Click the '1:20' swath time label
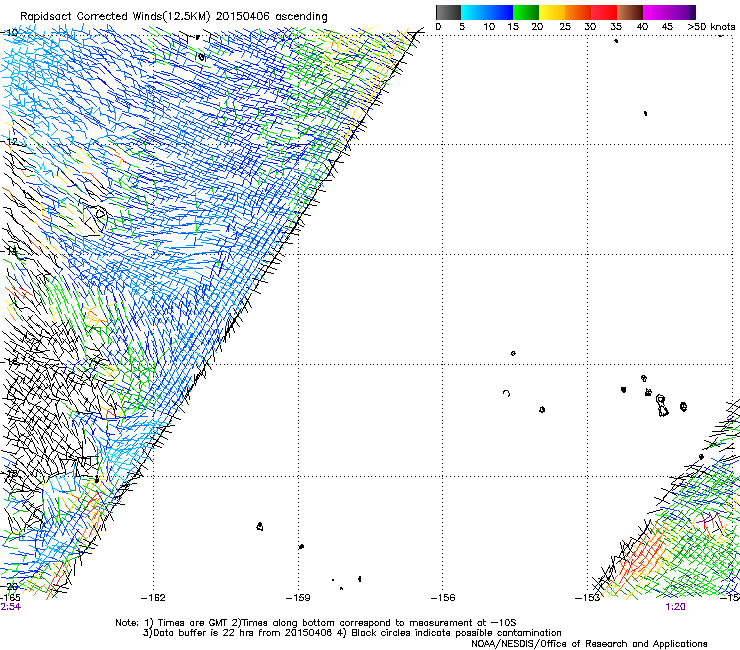 [x=675, y=607]
